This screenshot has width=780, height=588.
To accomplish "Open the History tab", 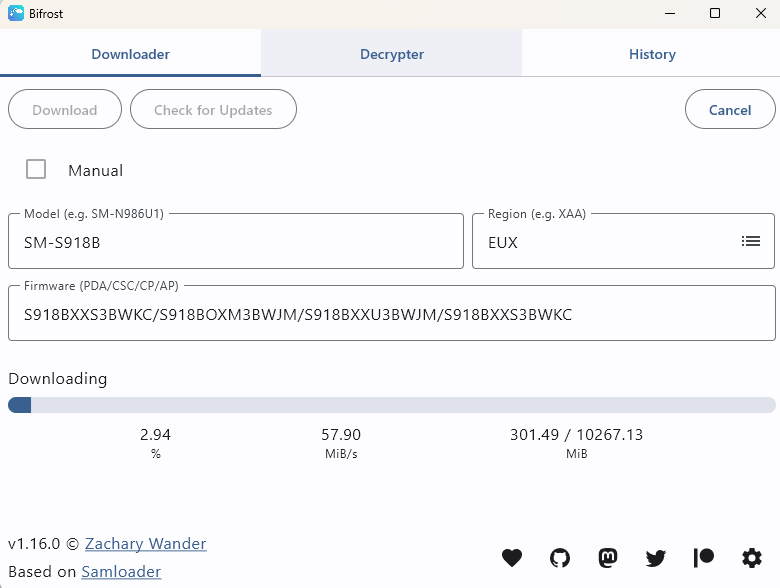I will [x=652, y=54].
